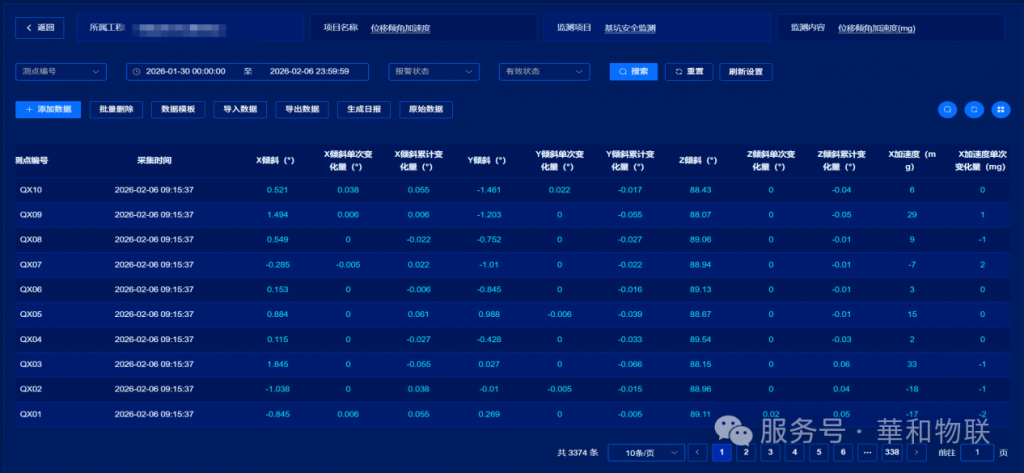Select page 3 in pagination
1024x473 pixels.
point(770,452)
